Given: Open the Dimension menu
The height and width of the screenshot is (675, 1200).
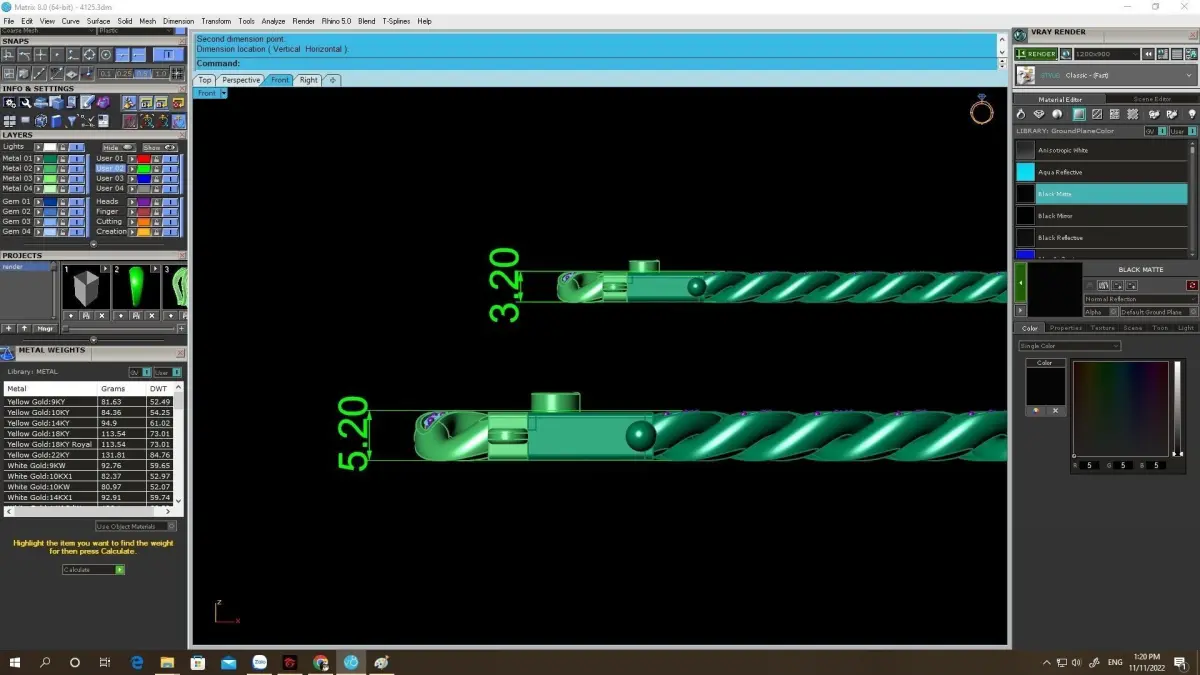Looking at the screenshot, I should point(178,21).
